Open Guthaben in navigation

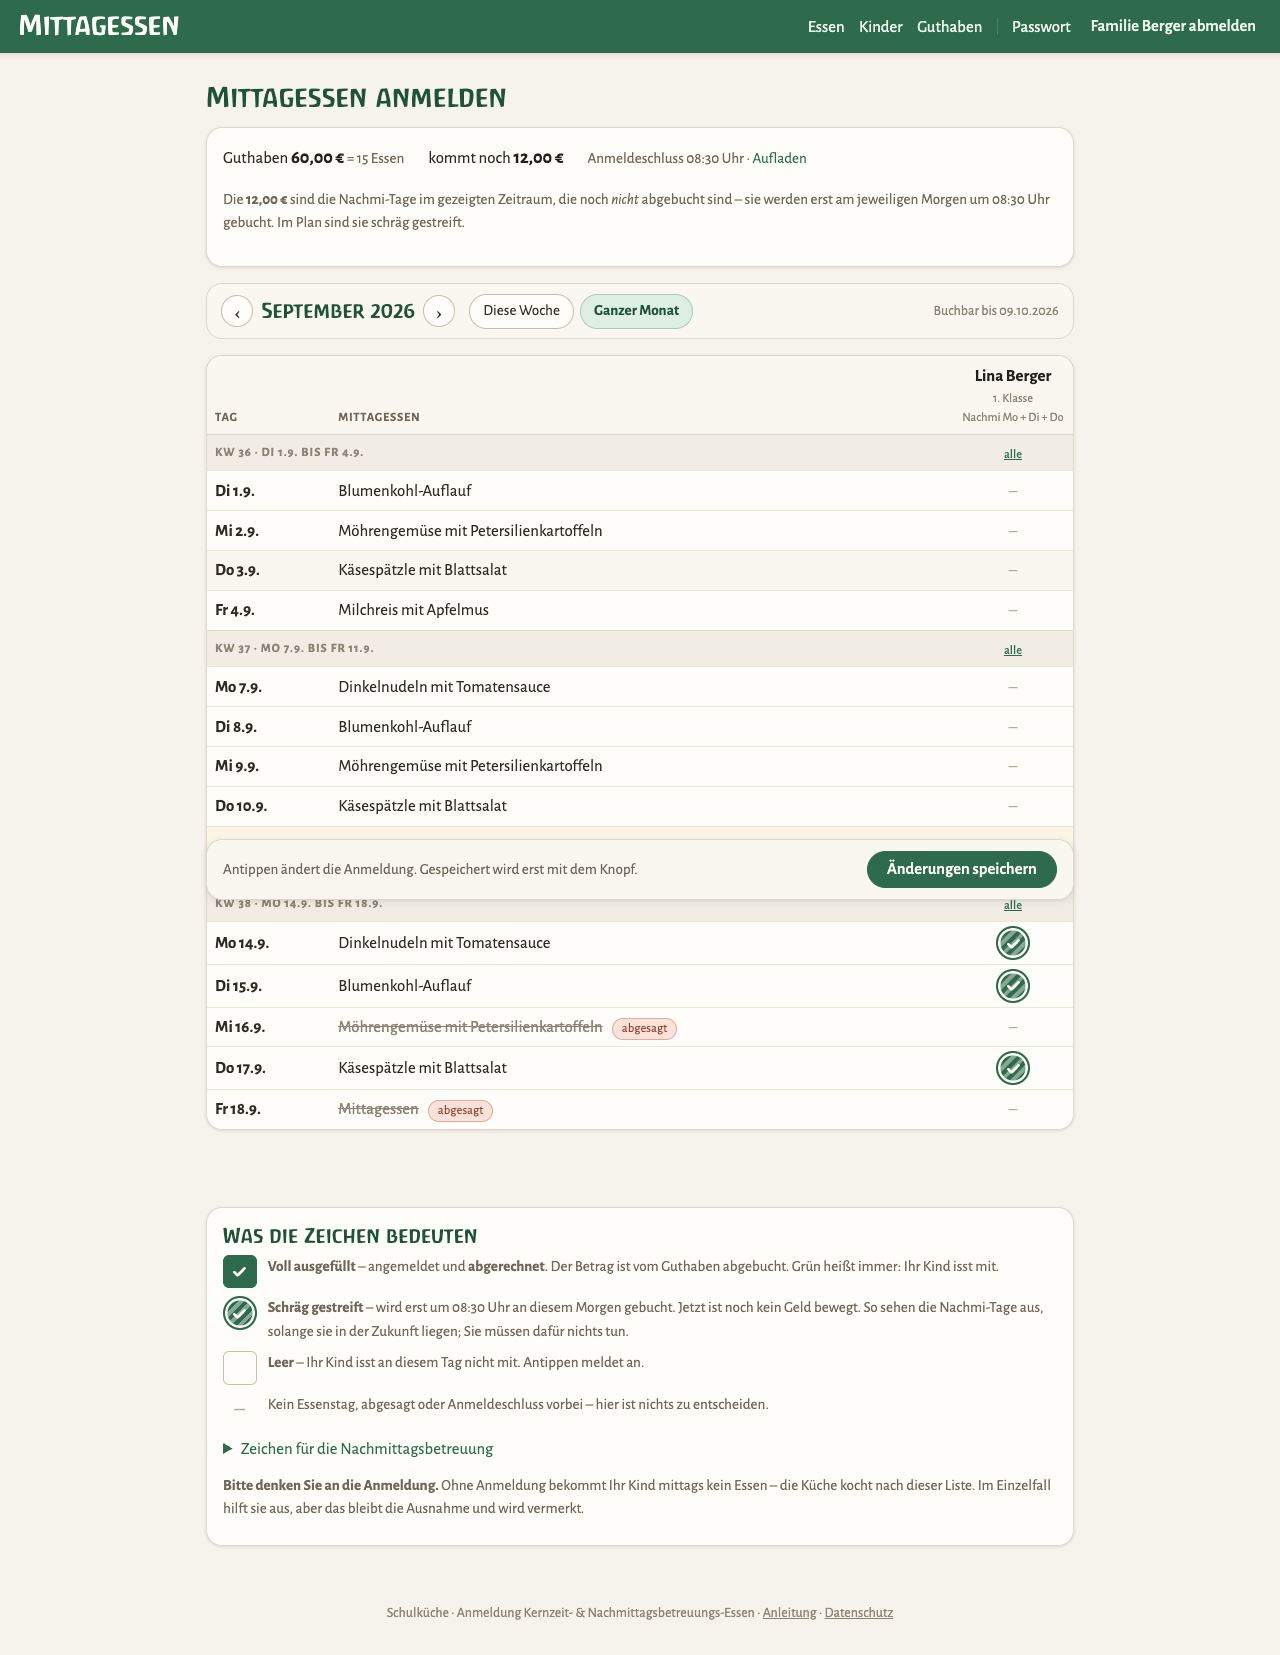click(x=949, y=27)
